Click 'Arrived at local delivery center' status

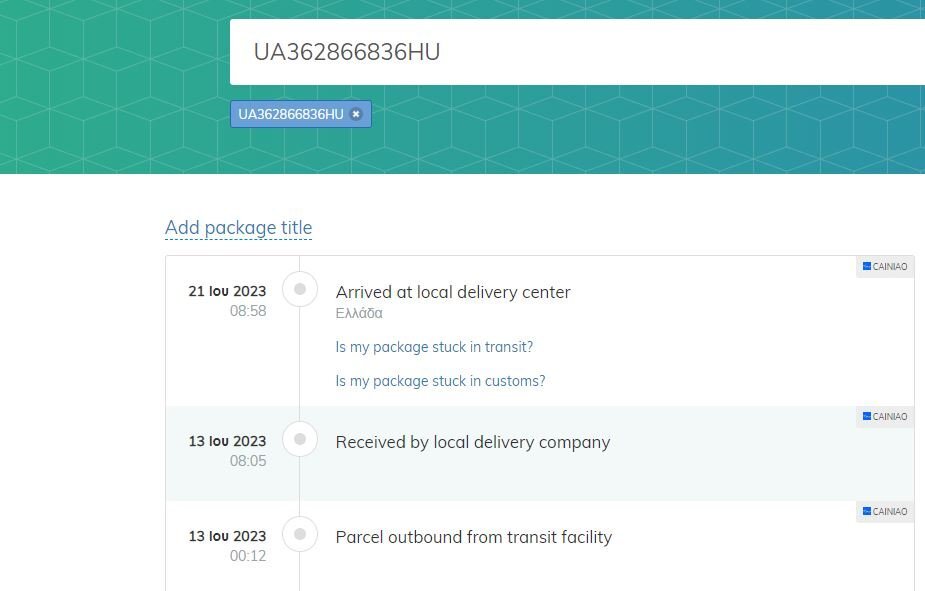pos(453,292)
